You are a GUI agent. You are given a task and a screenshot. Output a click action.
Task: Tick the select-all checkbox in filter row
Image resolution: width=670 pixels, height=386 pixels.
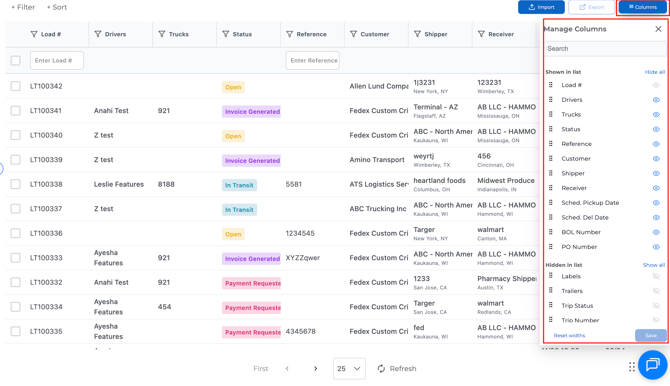pos(15,61)
